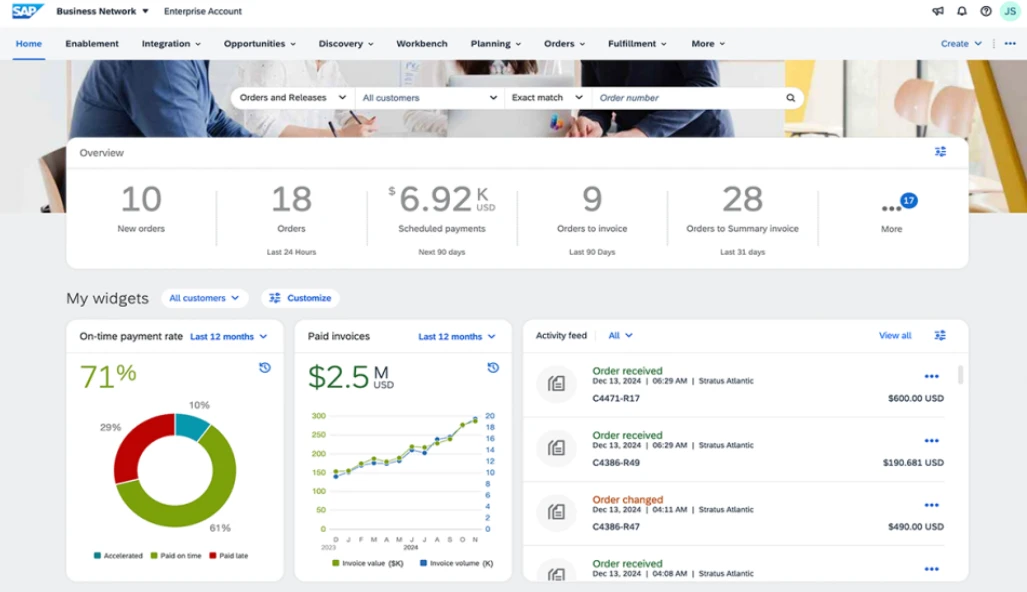The height and width of the screenshot is (592, 1027).
Task: Open the Activity feed All filter
Action: click(x=620, y=335)
